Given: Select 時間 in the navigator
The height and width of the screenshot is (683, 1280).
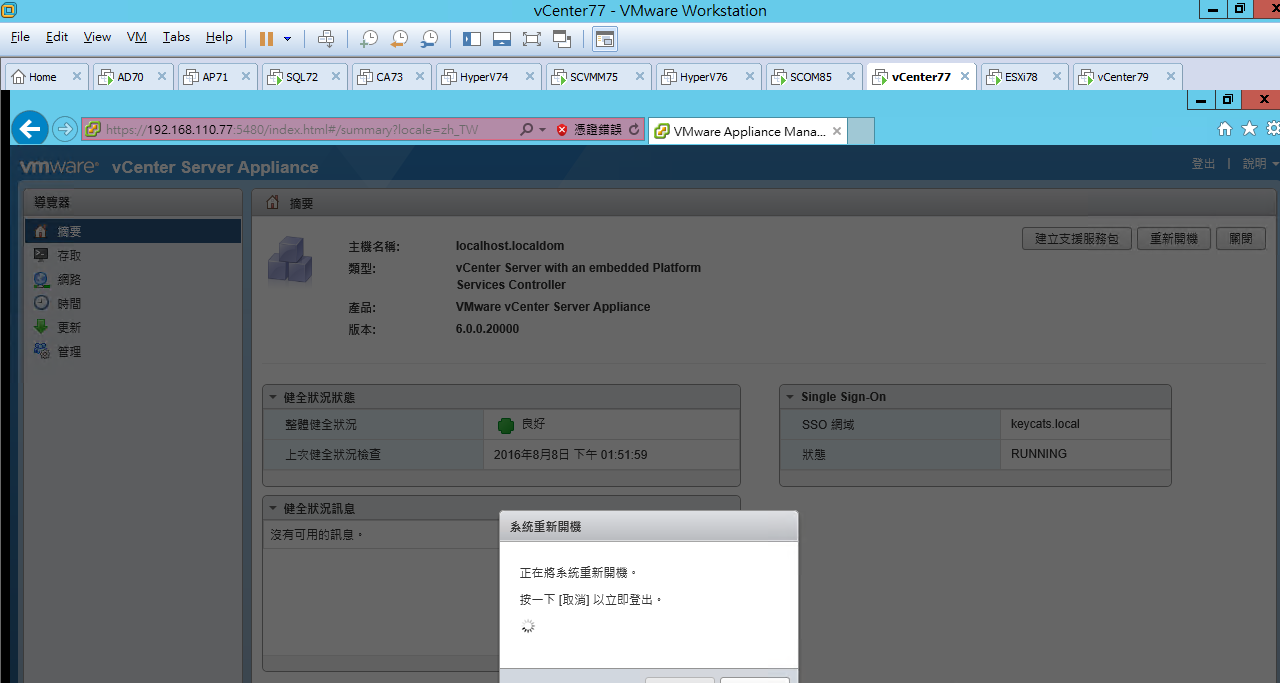Looking at the screenshot, I should pyautogui.click(x=133, y=303).
